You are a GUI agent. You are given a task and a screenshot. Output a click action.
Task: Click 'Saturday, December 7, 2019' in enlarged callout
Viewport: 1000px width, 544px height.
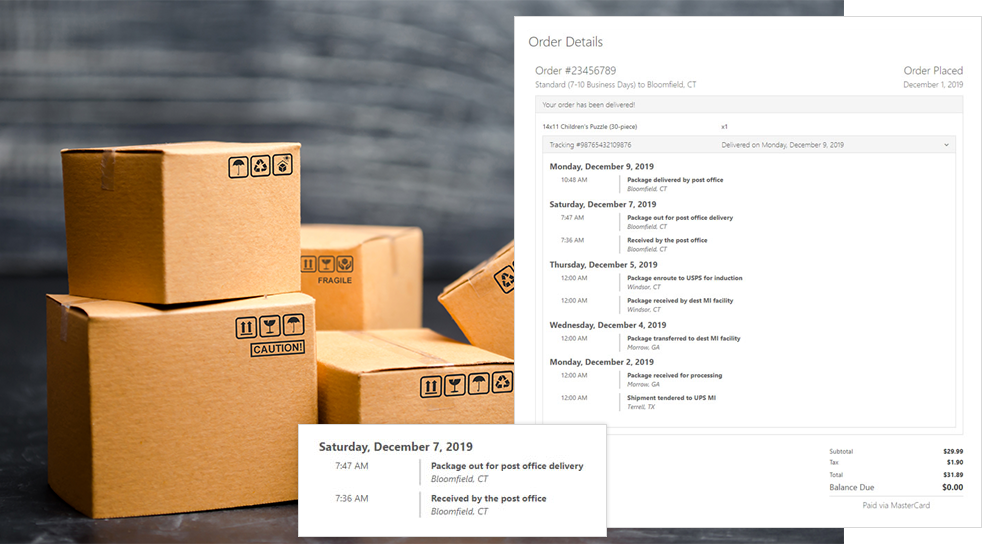[x=395, y=446]
